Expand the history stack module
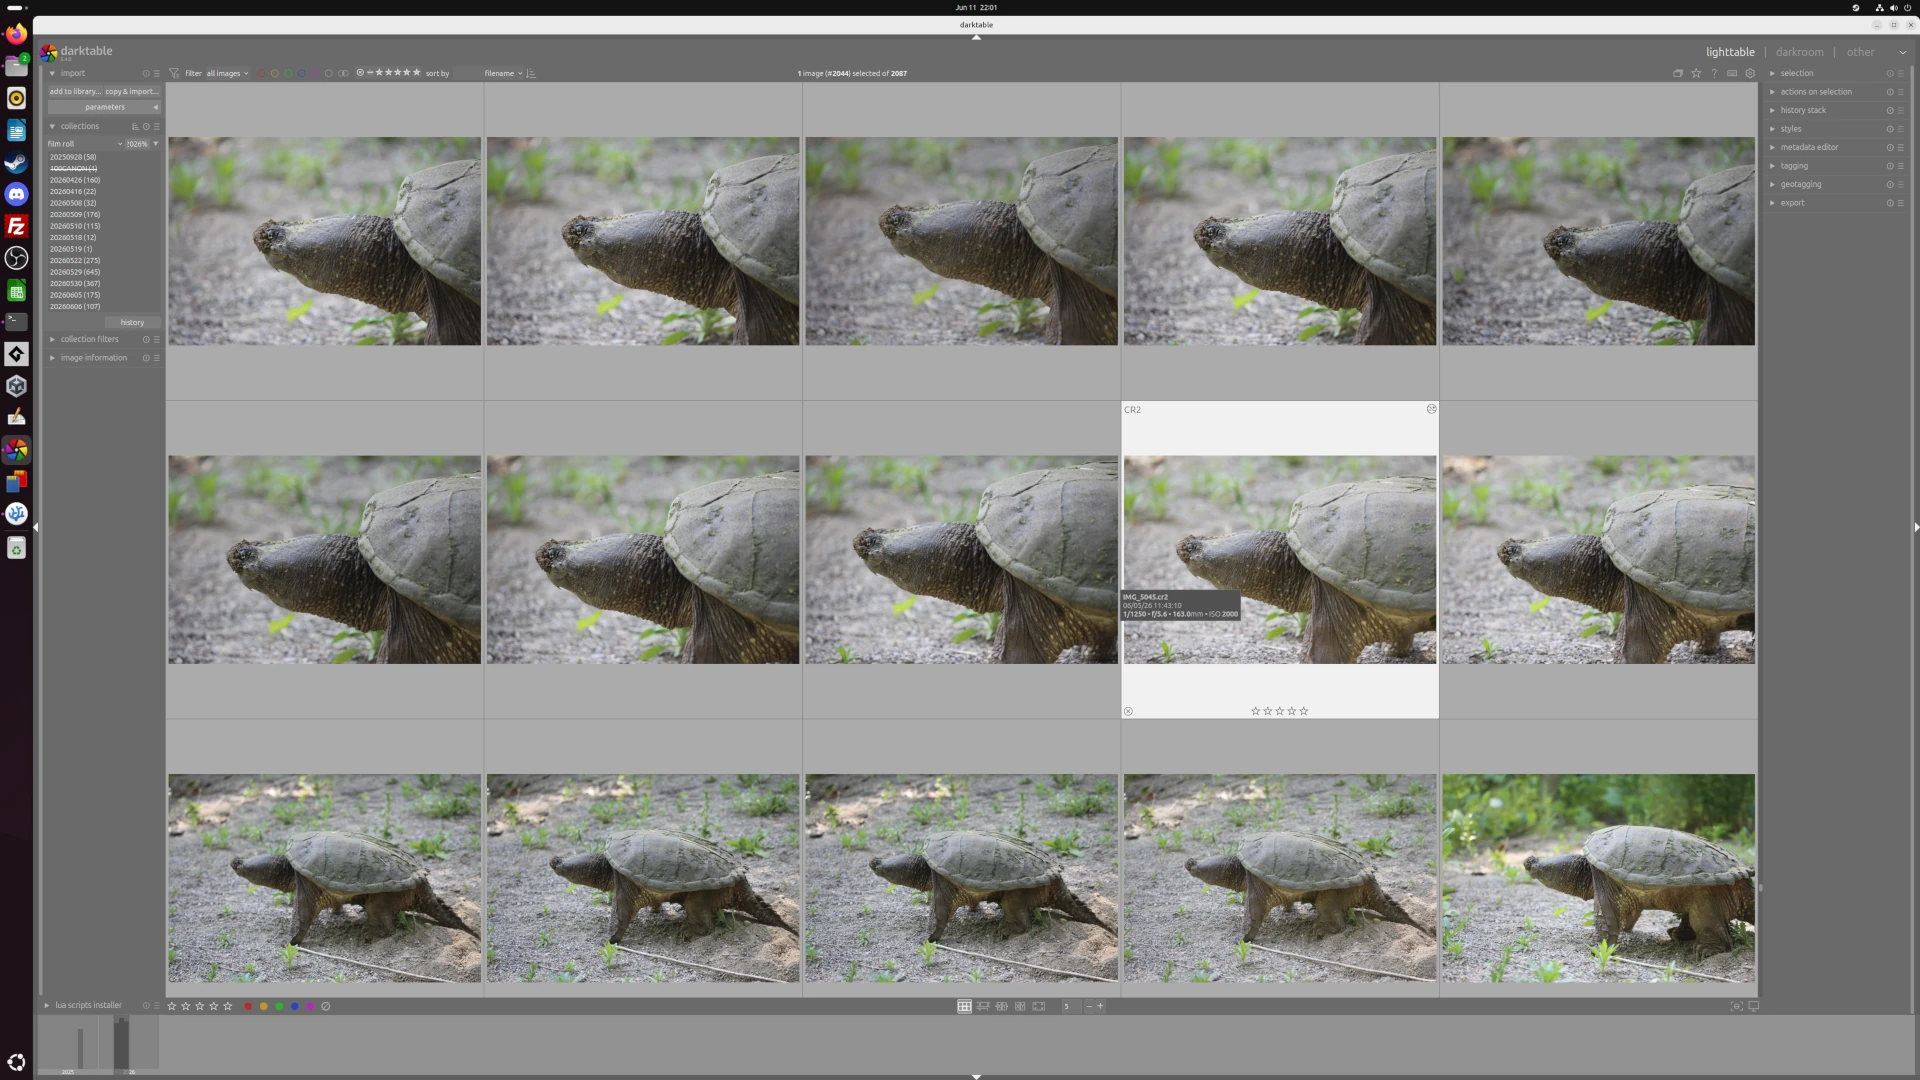 tap(1772, 110)
